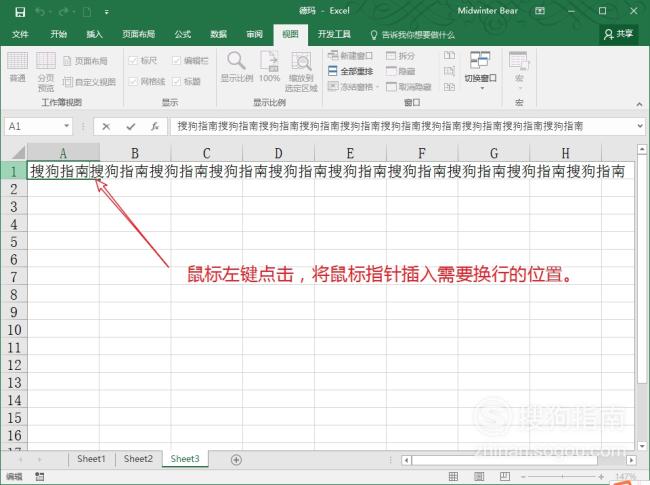The width and height of the screenshot is (650, 485).
Task: Click the 拆分 split button
Action: pos(400,56)
